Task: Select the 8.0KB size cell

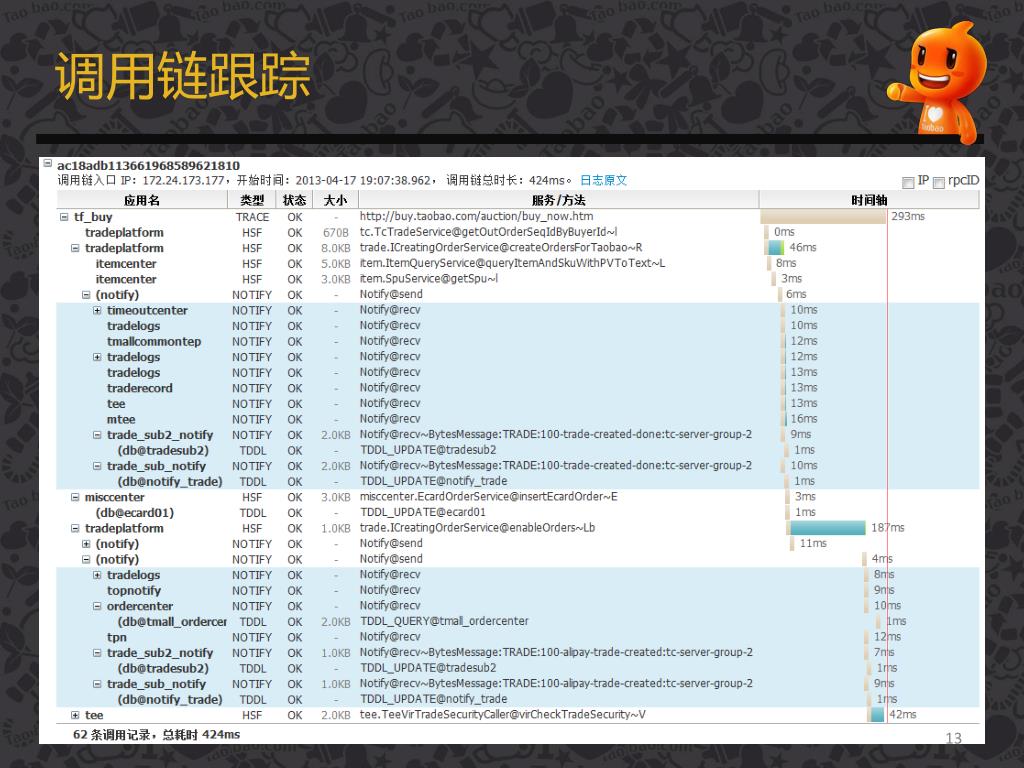Action: coord(336,248)
